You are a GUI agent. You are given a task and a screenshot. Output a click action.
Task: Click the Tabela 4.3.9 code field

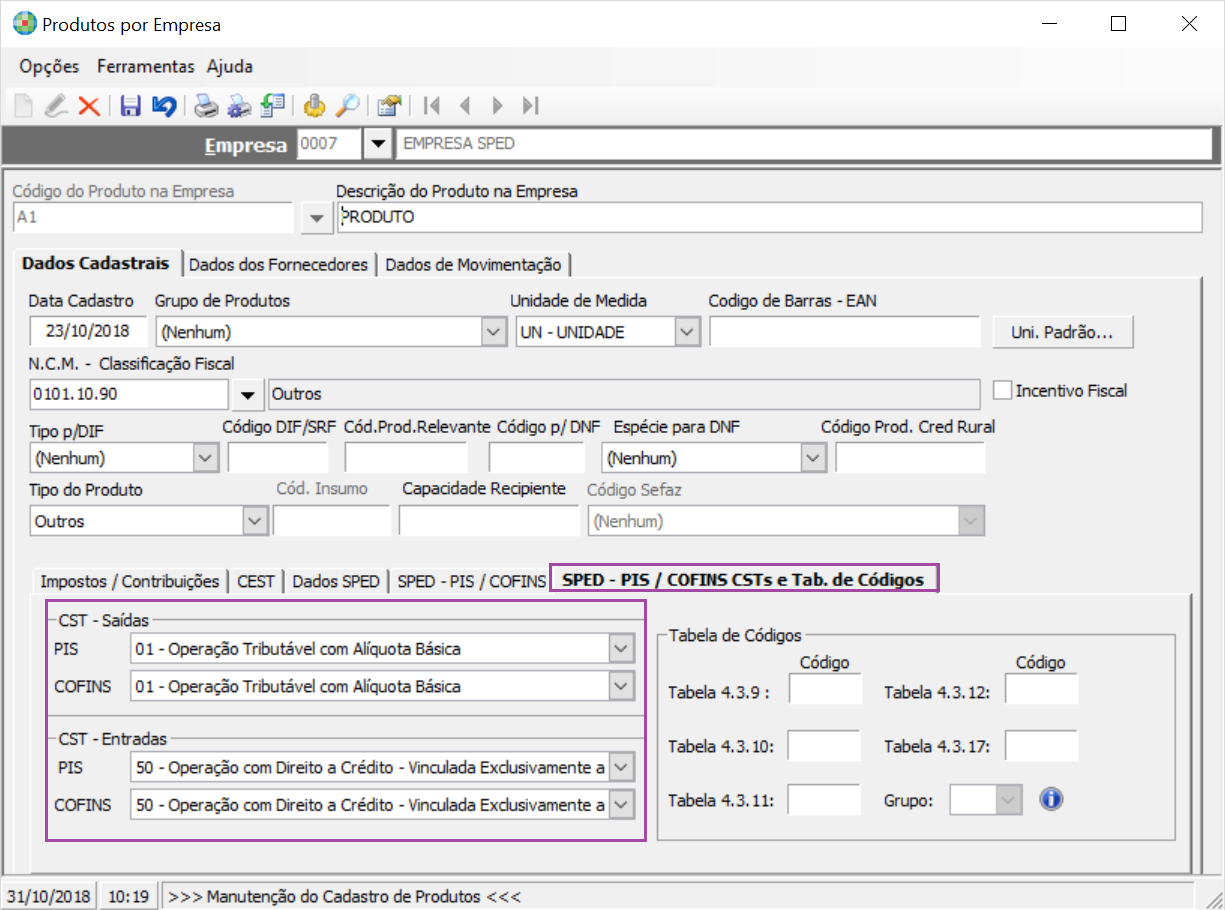point(825,690)
